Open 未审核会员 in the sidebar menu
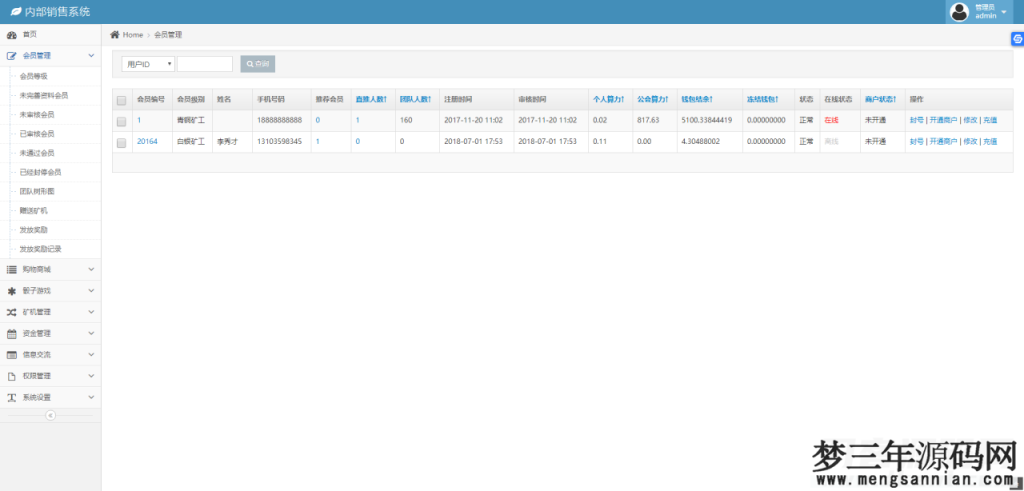This screenshot has height=491, width=1024. pyautogui.click(x=37, y=114)
